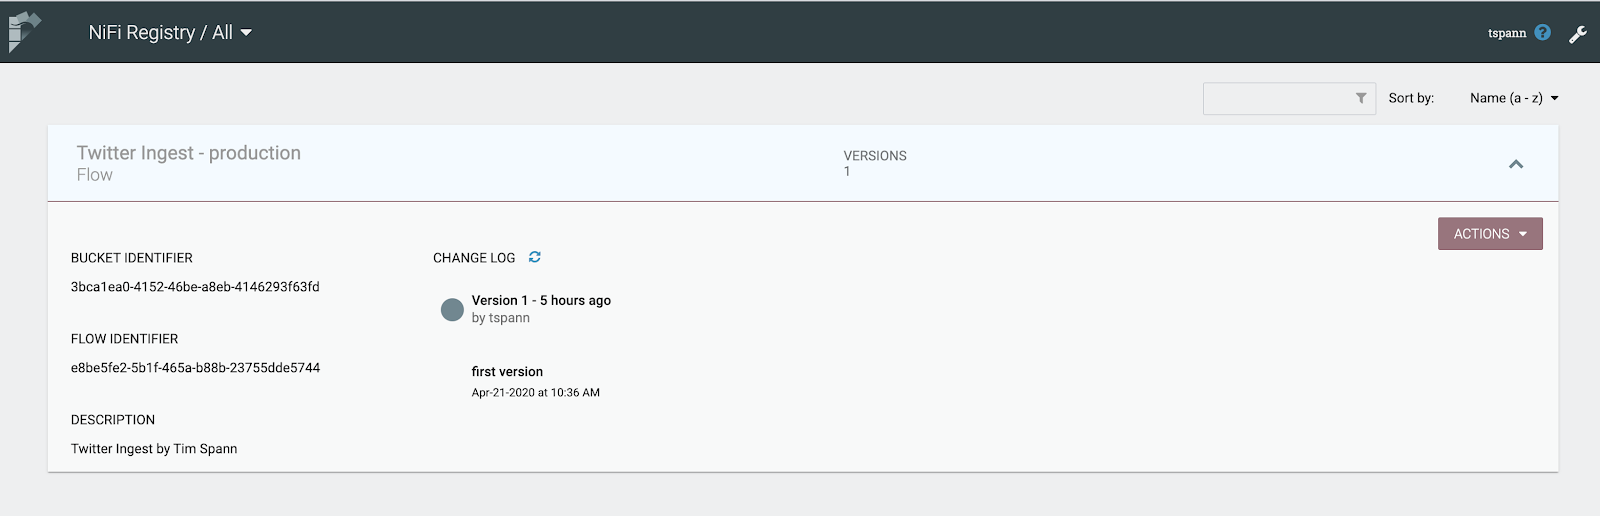Viewport: 1600px width, 516px height.
Task: Open the help question-mark icon
Action: click(1543, 32)
